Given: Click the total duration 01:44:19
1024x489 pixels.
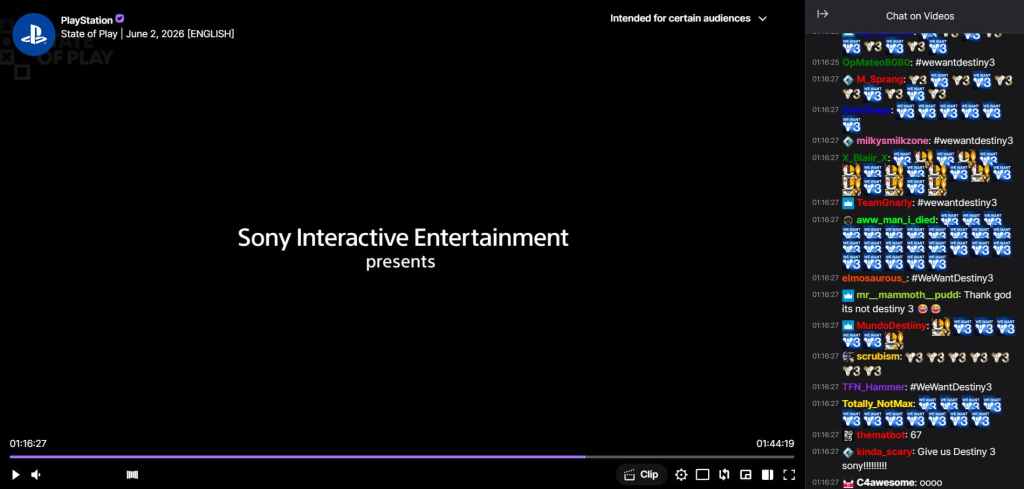Looking at the screenshot, I should 775,443.
